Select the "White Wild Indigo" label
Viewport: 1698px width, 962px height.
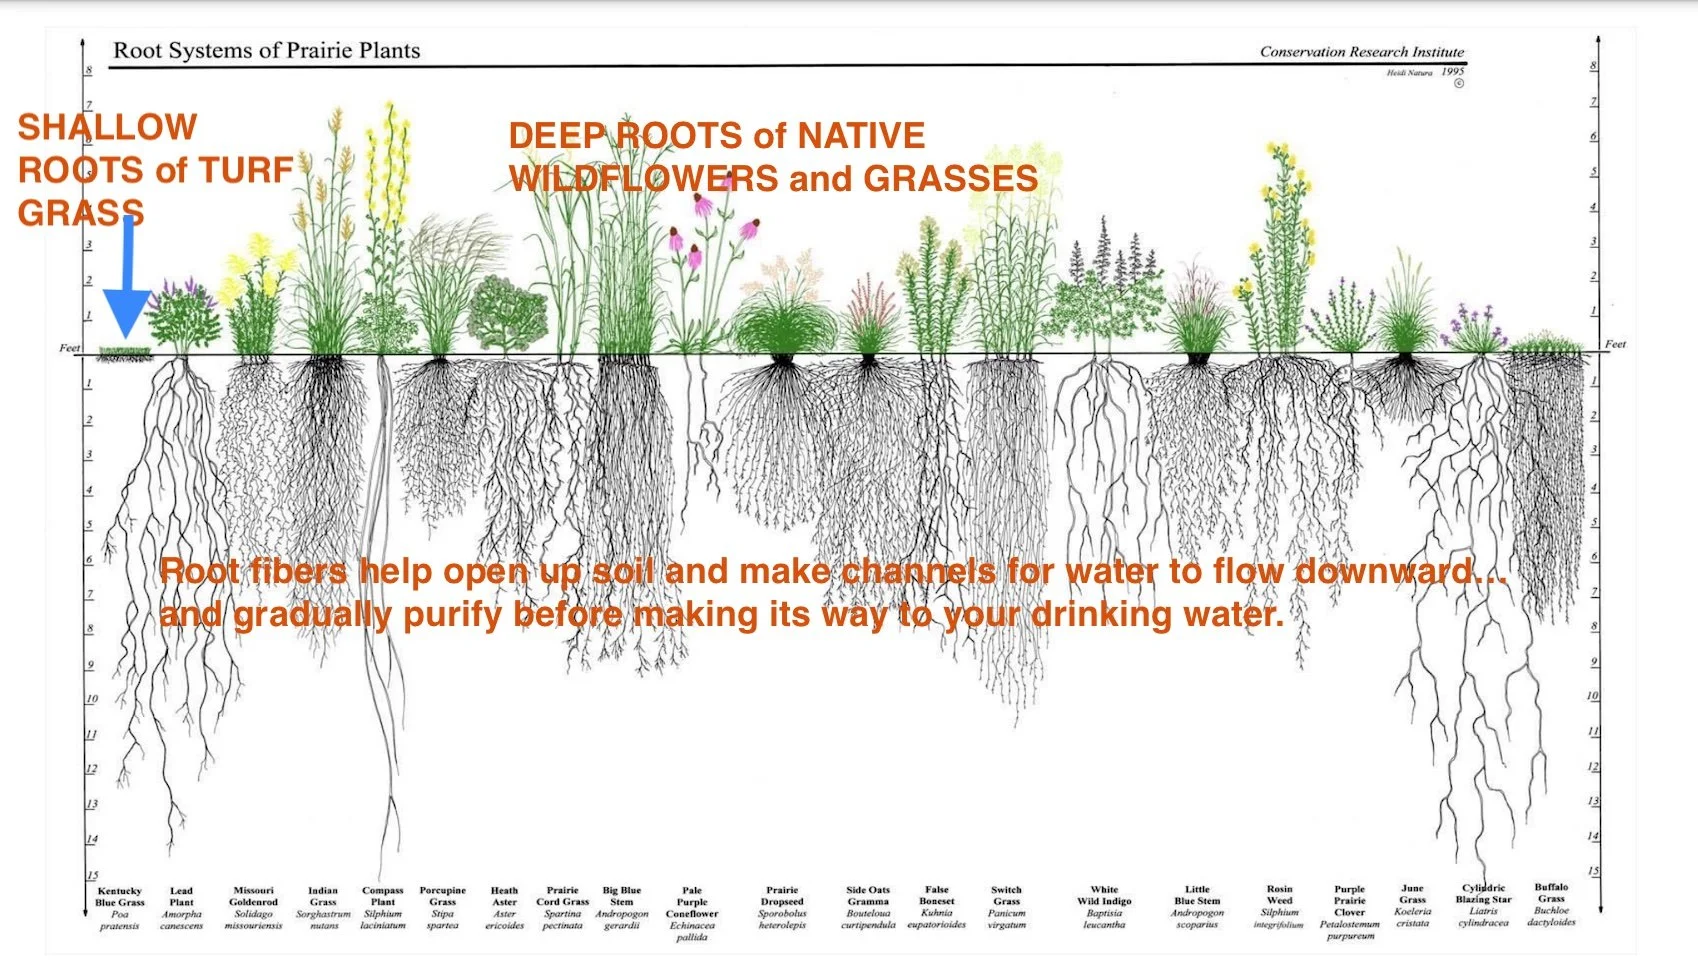tap(1104, 895)
